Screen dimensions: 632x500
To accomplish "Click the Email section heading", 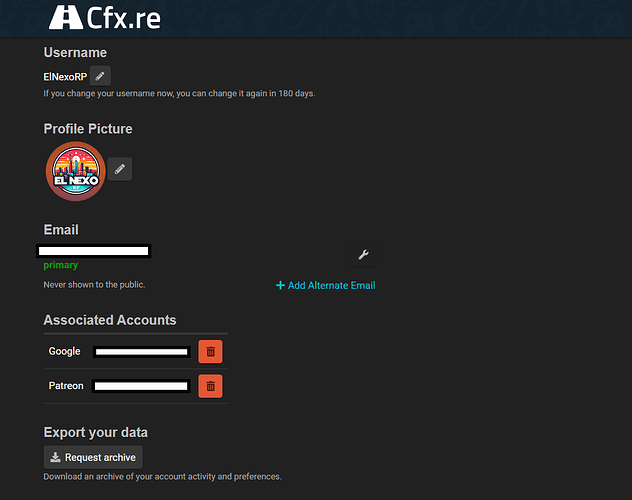I will [x=61, y=230].
